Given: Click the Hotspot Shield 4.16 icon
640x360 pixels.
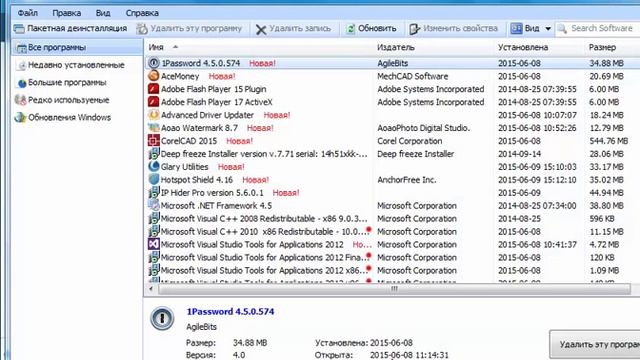Looking at the screenshot, I should [x=153, y=180].
